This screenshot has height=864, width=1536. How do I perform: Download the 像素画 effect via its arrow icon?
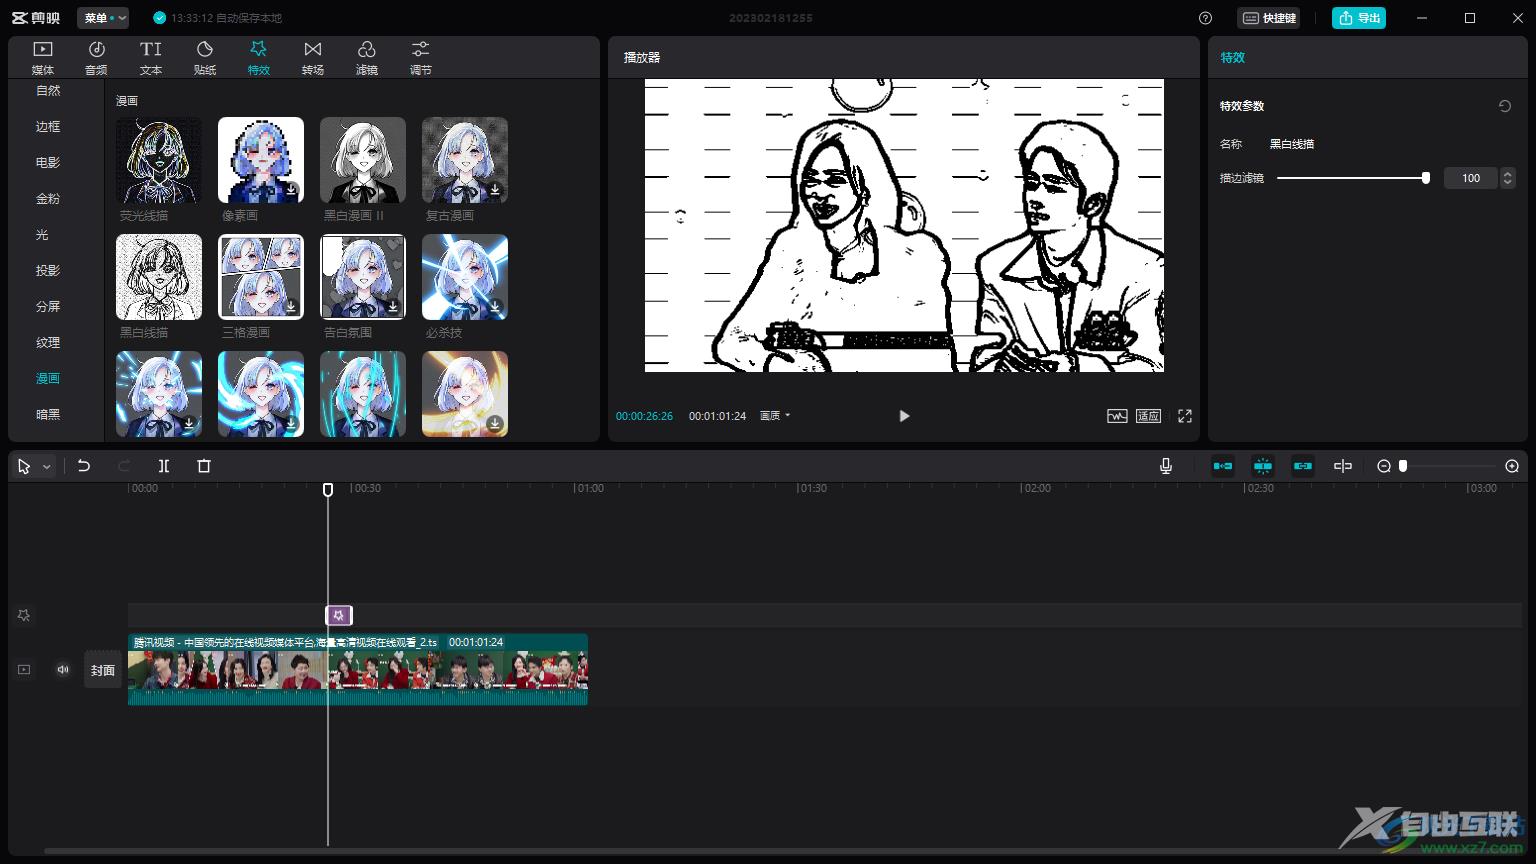click(x=291, y=190)
